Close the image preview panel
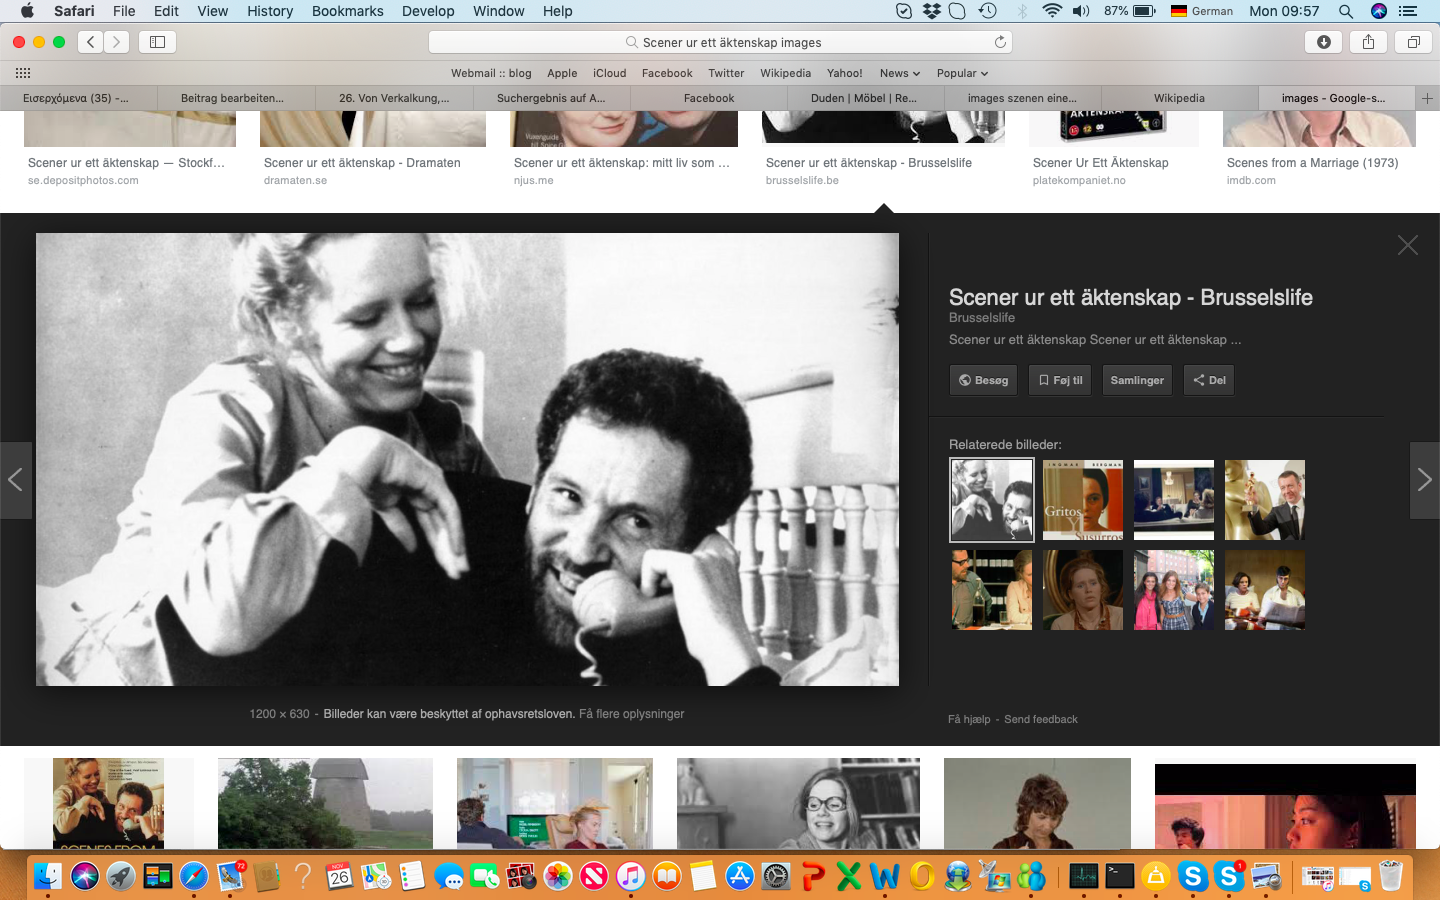1440x900 pixels. point(1408,245)
